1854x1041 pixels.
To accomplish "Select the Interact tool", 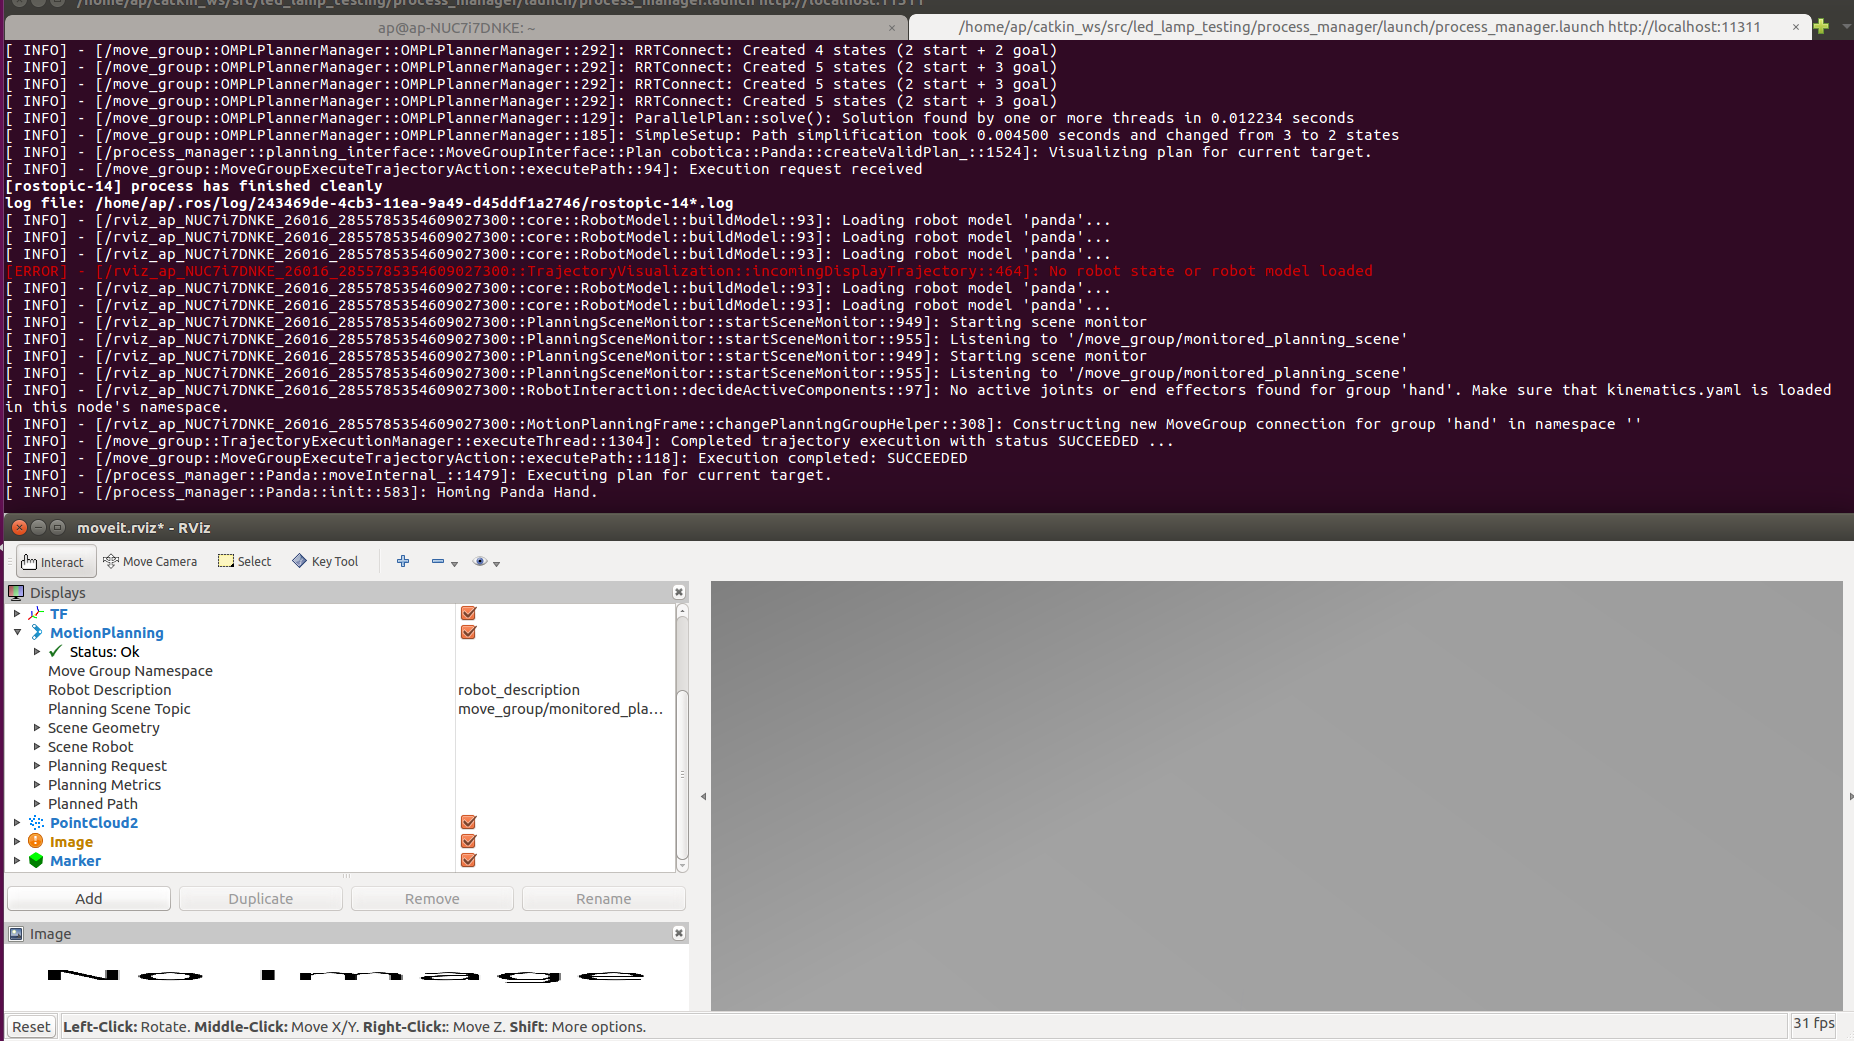I will [56, 562].
